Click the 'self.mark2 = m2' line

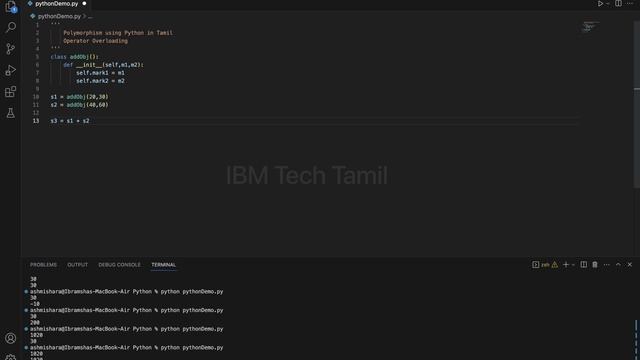click(100, 81)
